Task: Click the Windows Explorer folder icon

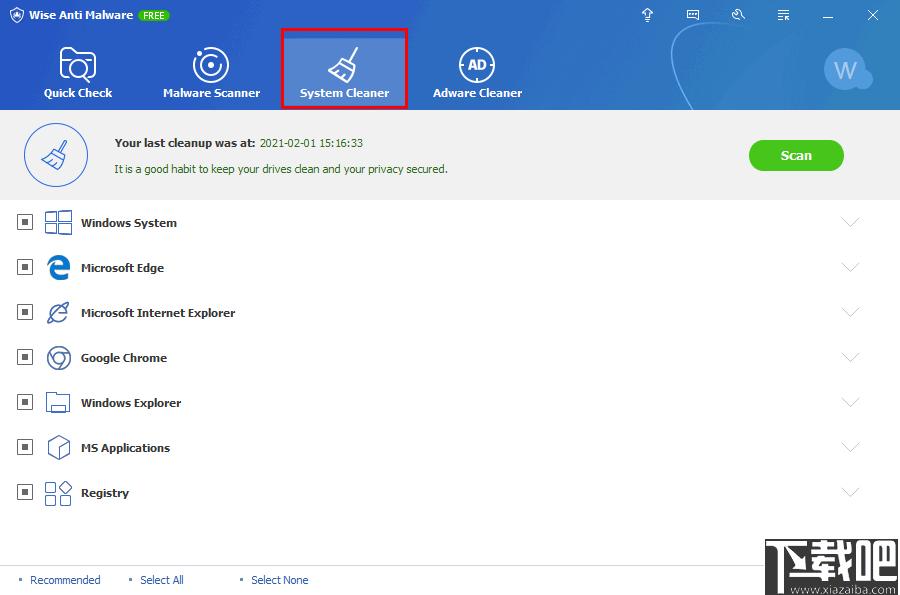Action: coord(59,403)
